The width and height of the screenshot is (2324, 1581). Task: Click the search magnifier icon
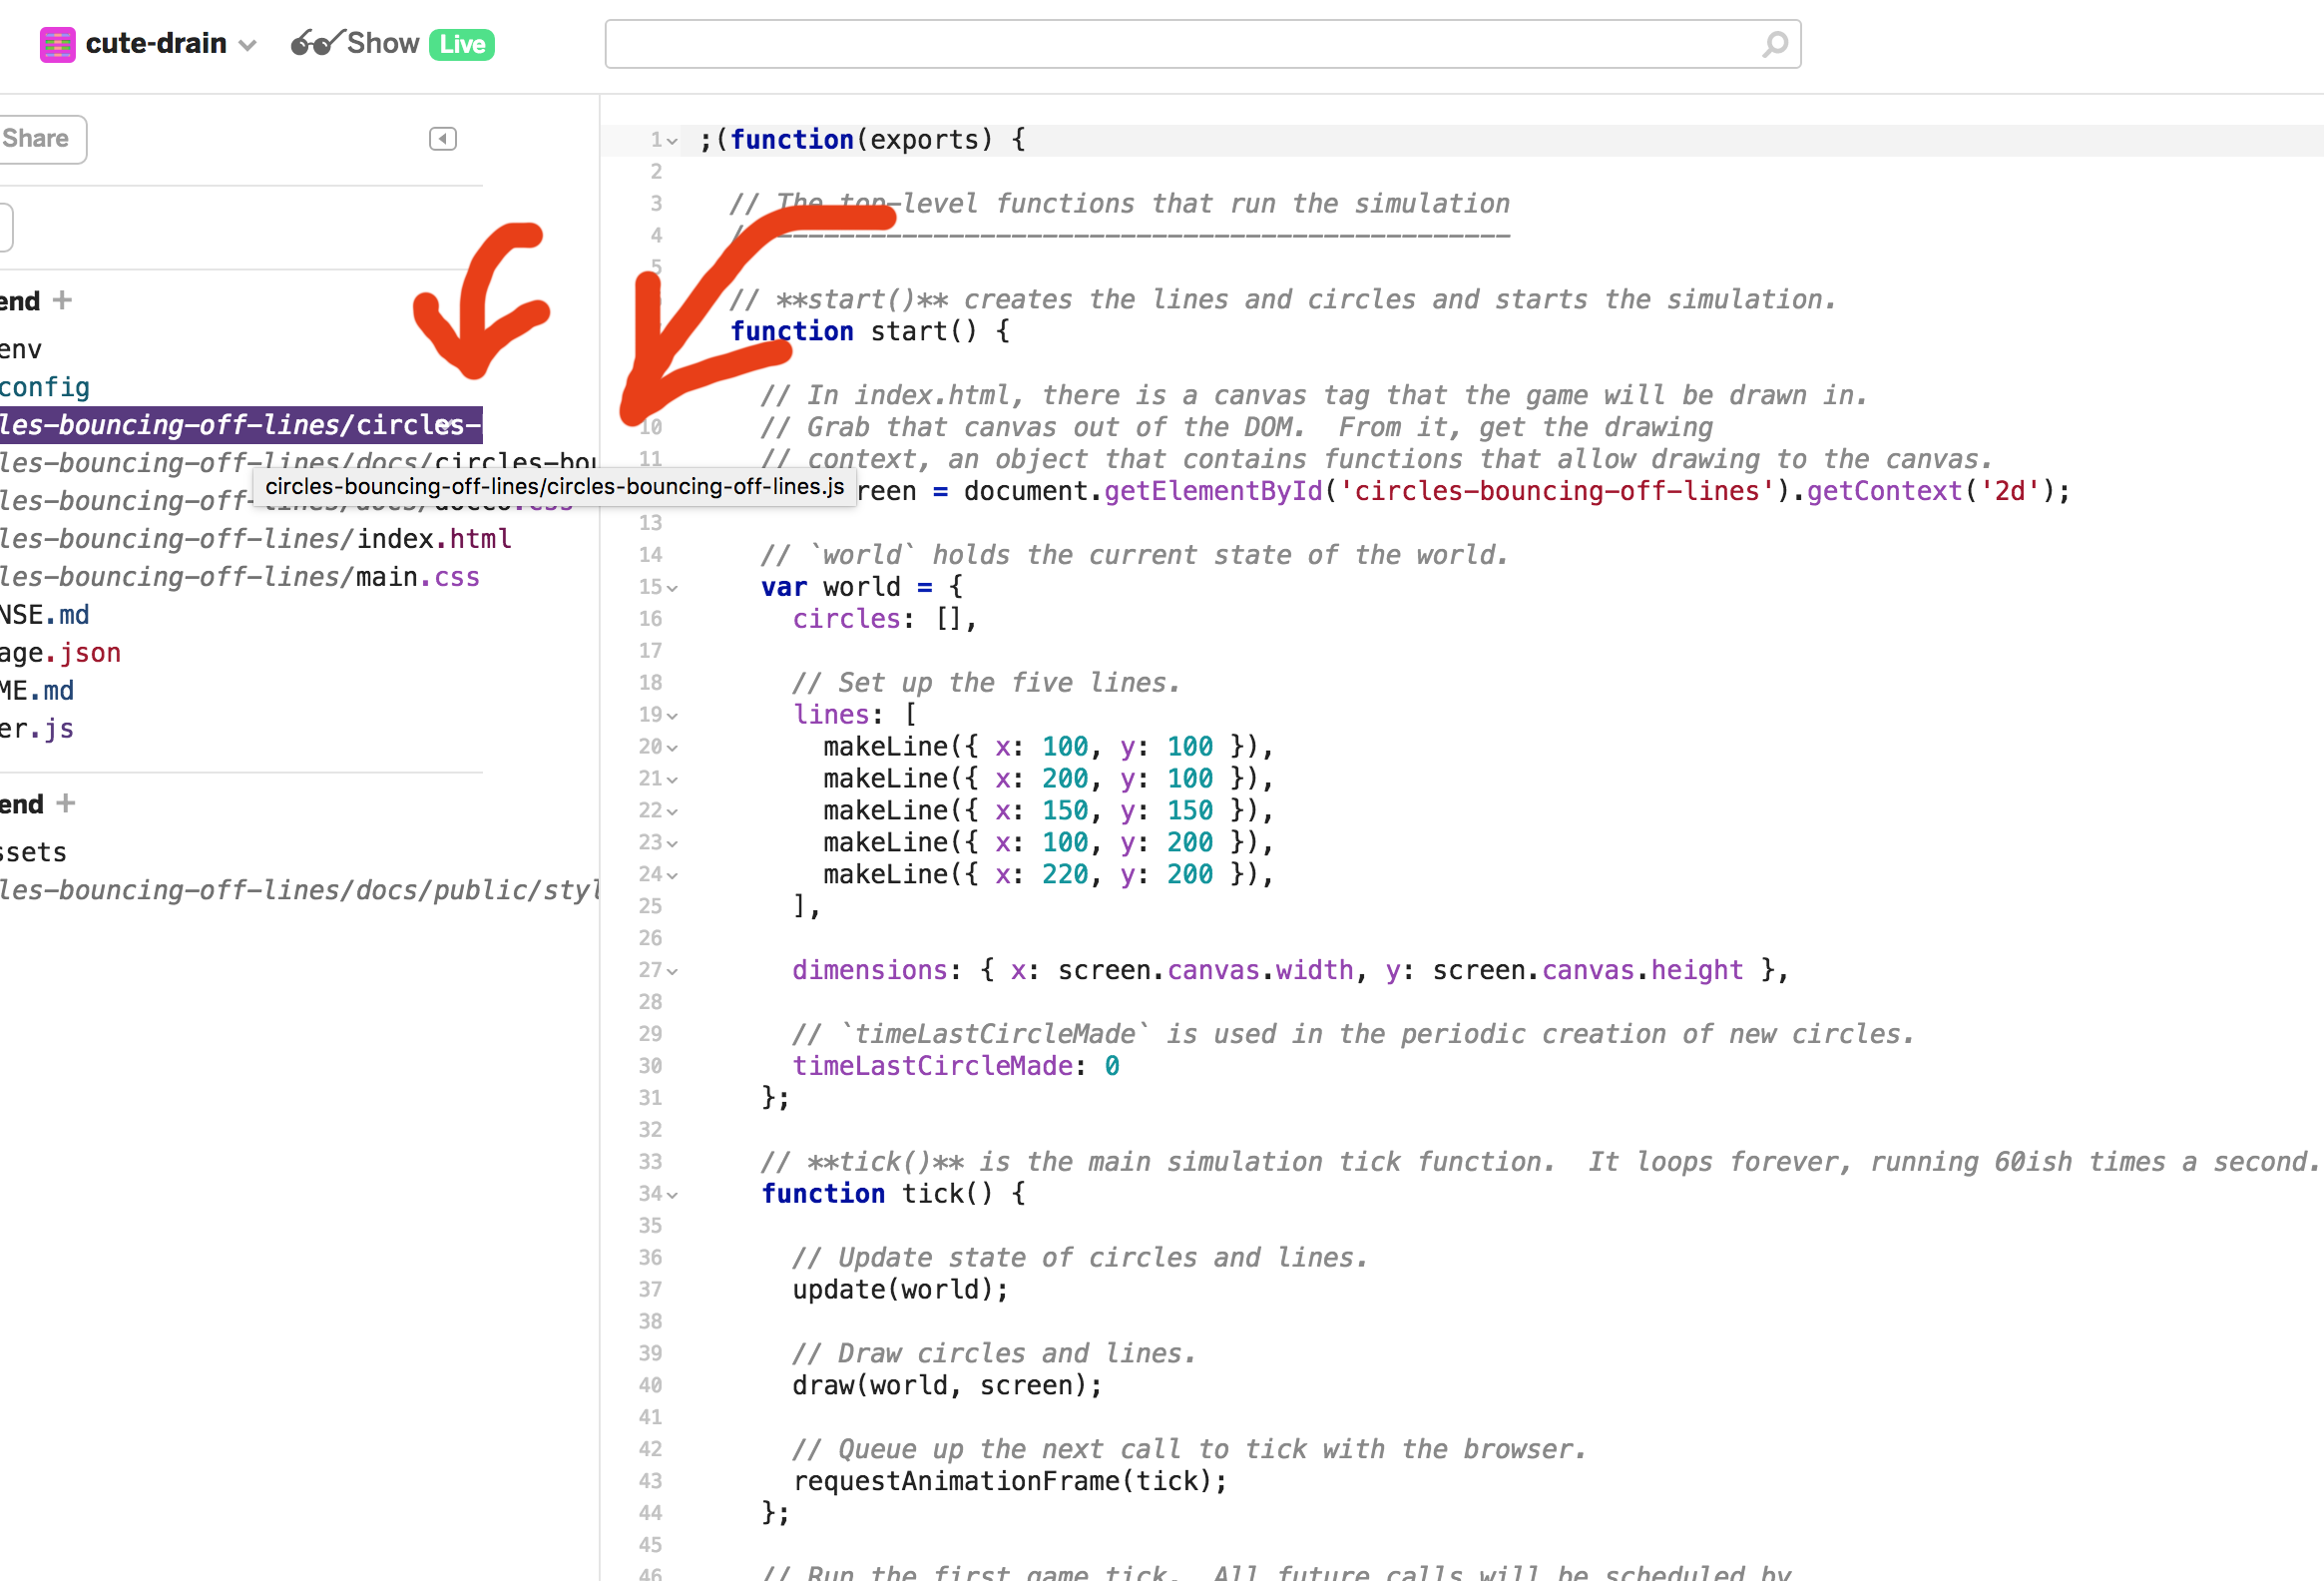click(x=1774, y=44)
